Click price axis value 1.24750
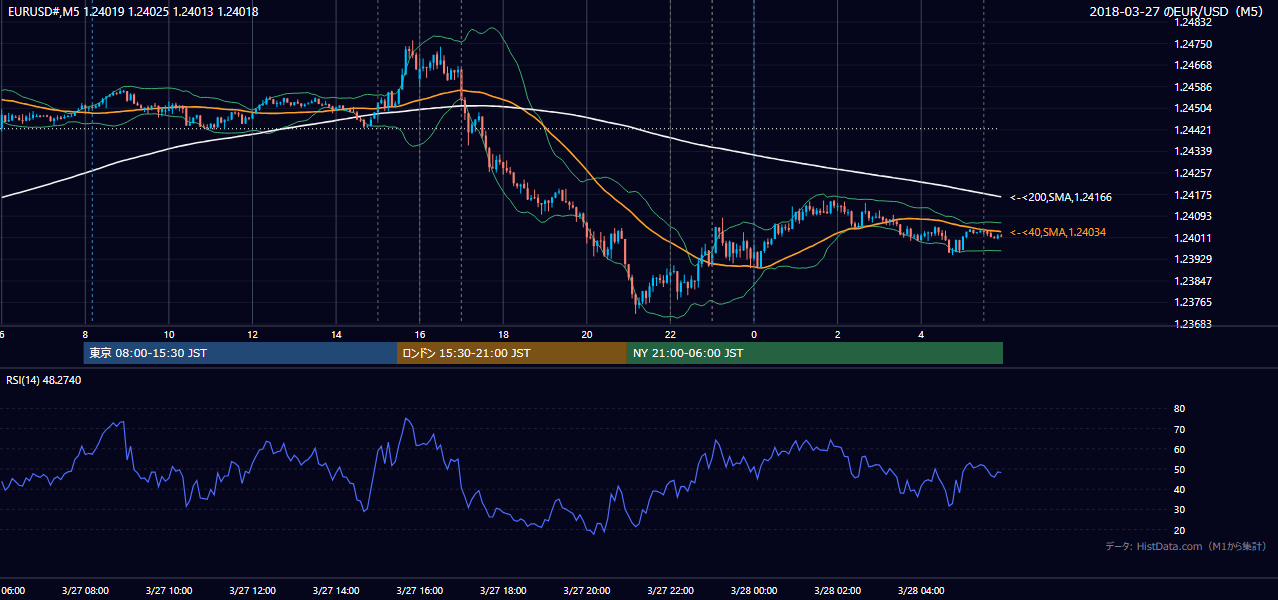 (1193, 44)
